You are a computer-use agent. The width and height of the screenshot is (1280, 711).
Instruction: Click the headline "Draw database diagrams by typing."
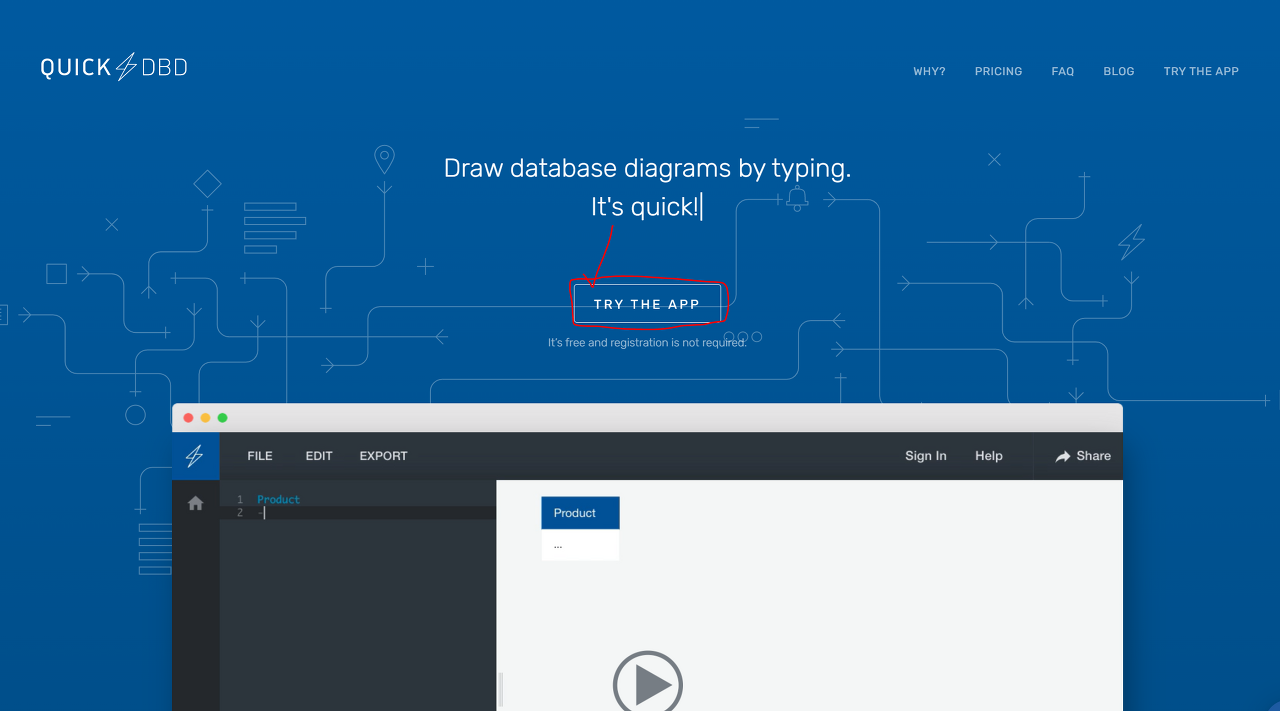pyautogui.click(x=647, y=168)
